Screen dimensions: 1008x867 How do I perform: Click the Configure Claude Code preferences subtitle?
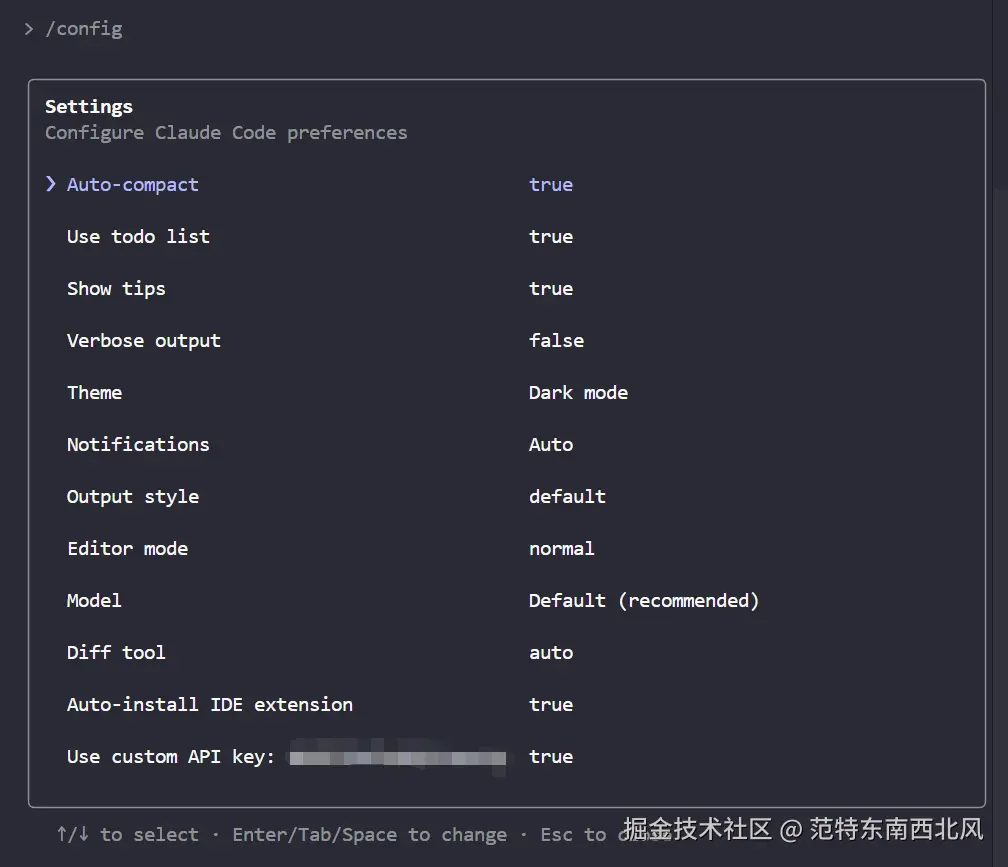click(x=225, y=132)
